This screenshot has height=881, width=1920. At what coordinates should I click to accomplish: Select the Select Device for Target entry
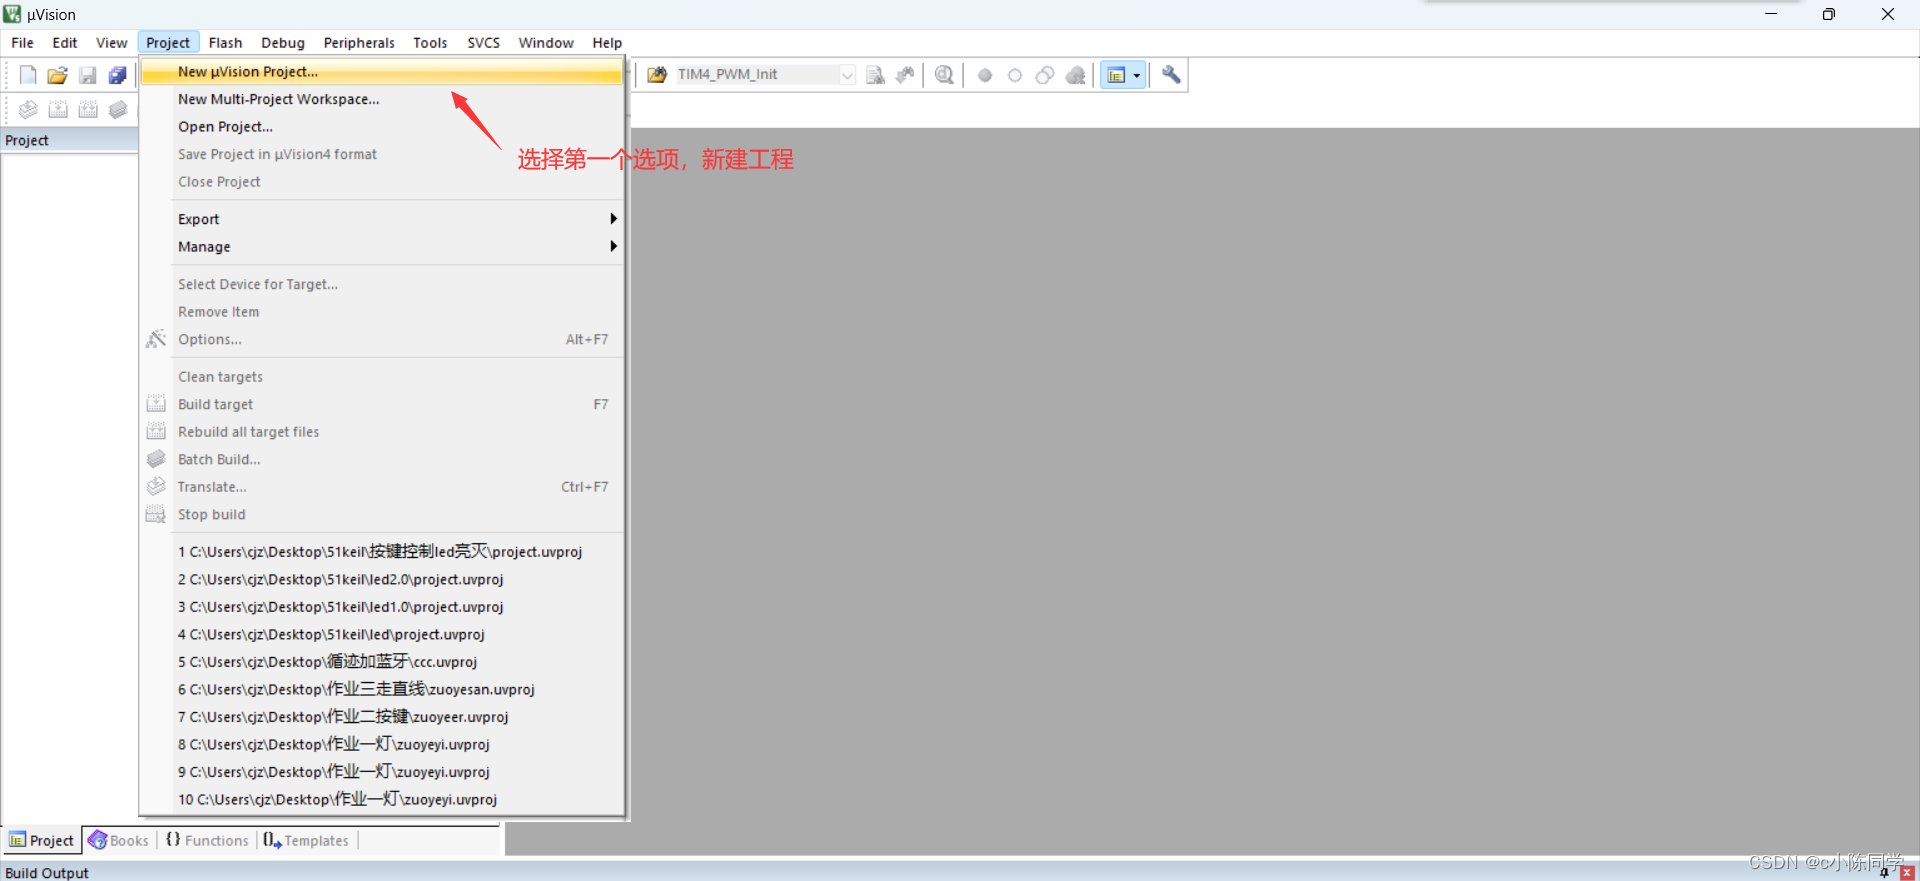coord(382,284)
